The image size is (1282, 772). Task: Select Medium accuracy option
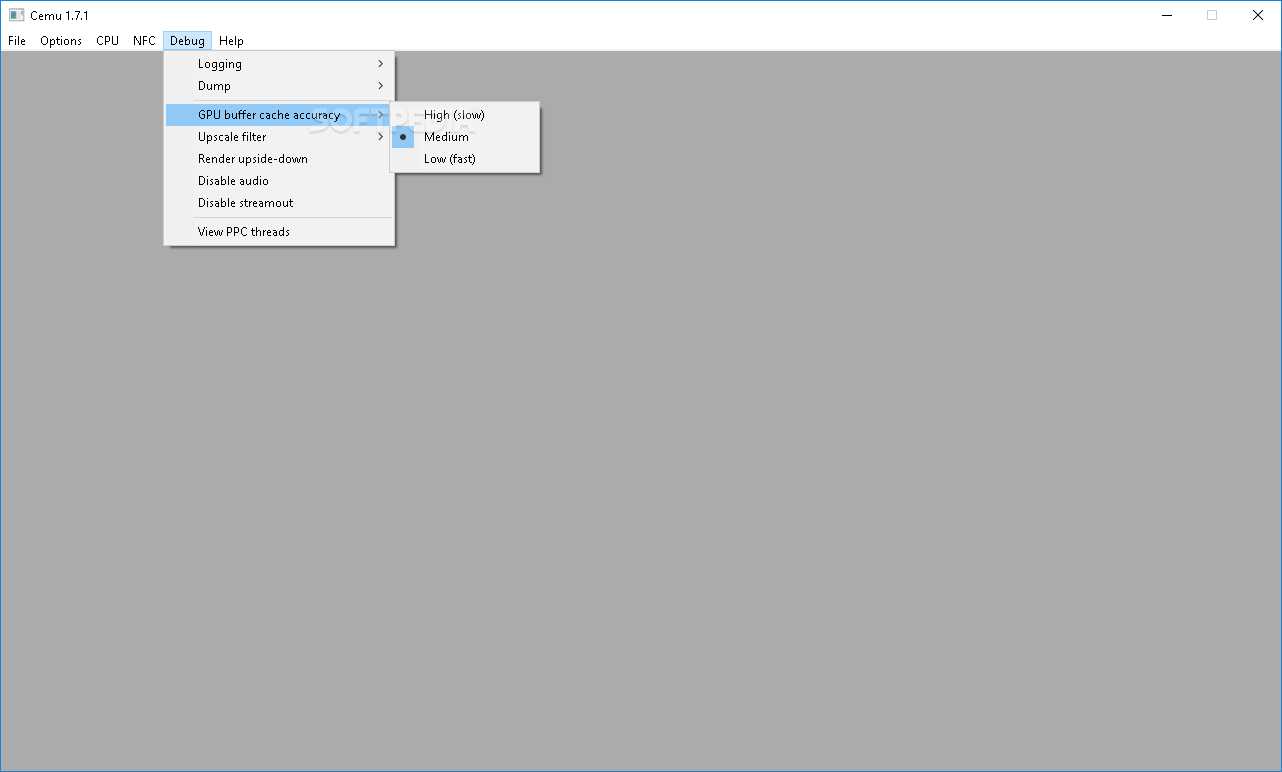coord(465,137)
